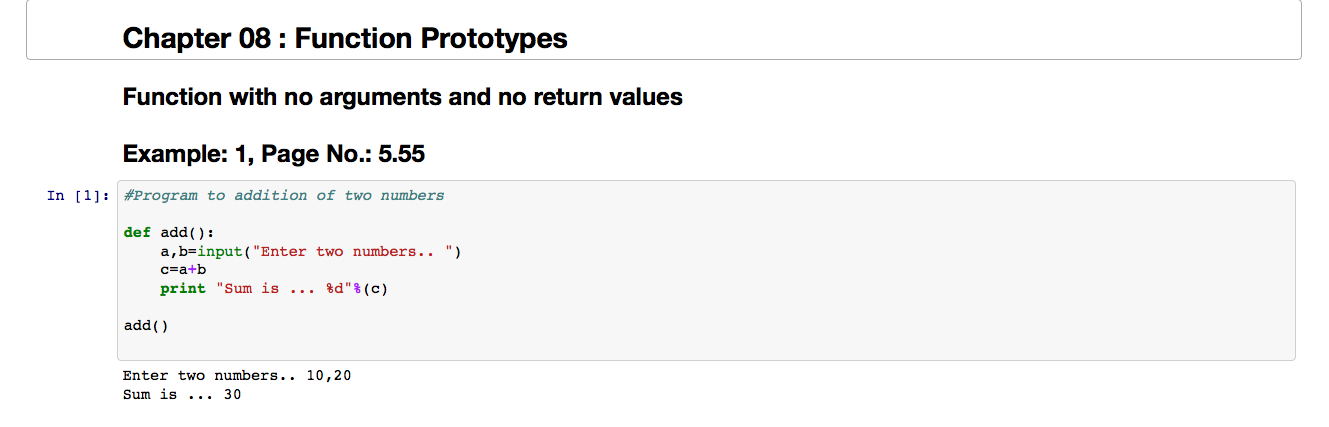This screenshot has height=427, width=1329.
Task: Click the standalone "add()" call line
Action: [x=146, y=326]
